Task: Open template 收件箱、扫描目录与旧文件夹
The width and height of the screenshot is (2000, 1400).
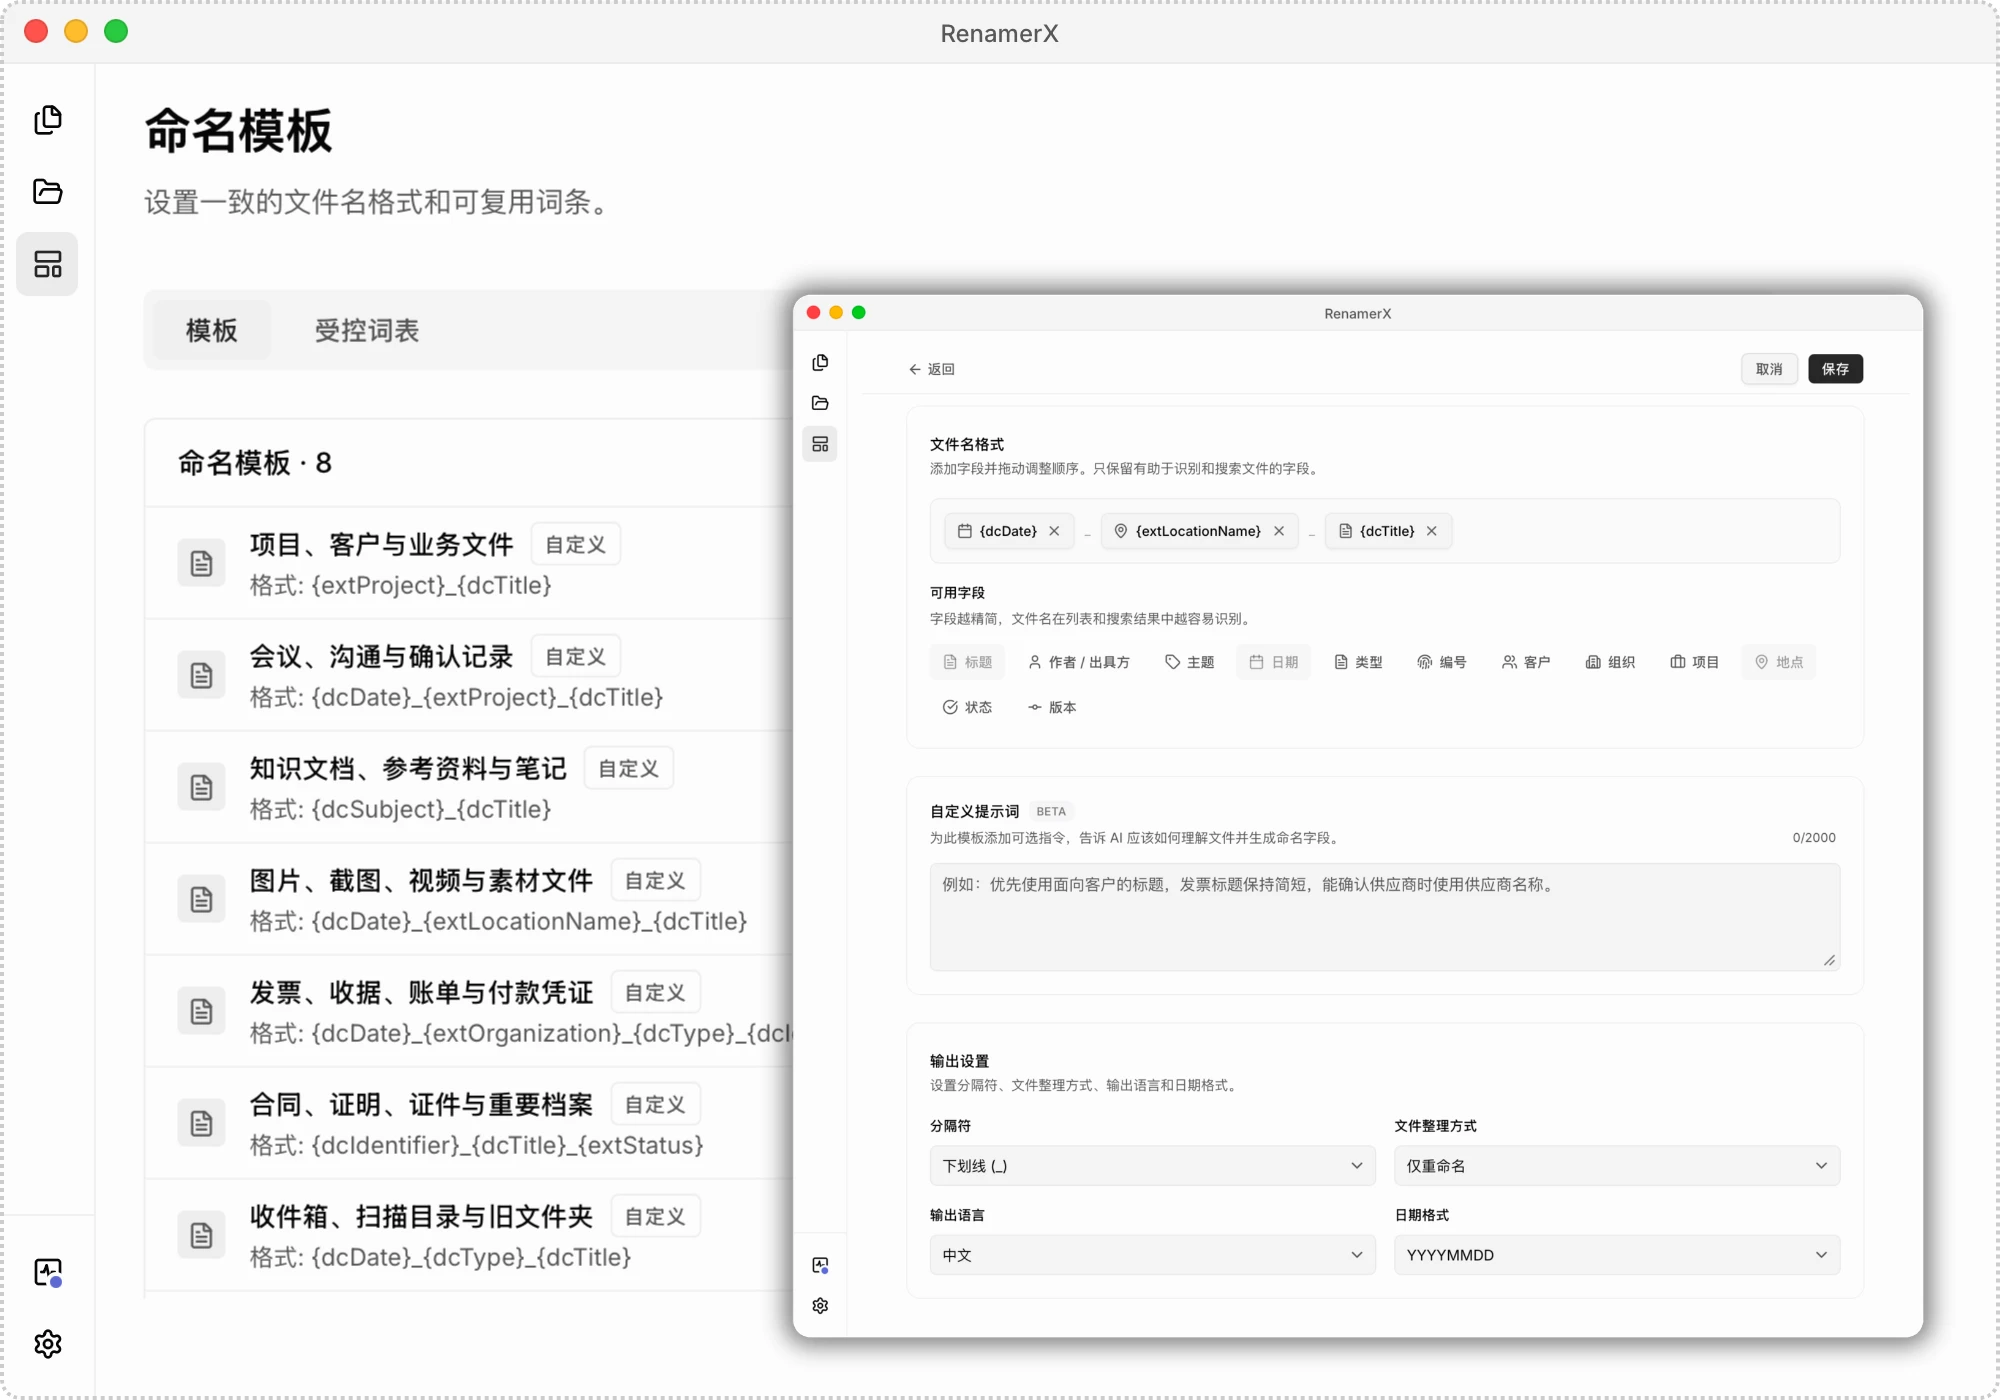Action: [470, 1235]
